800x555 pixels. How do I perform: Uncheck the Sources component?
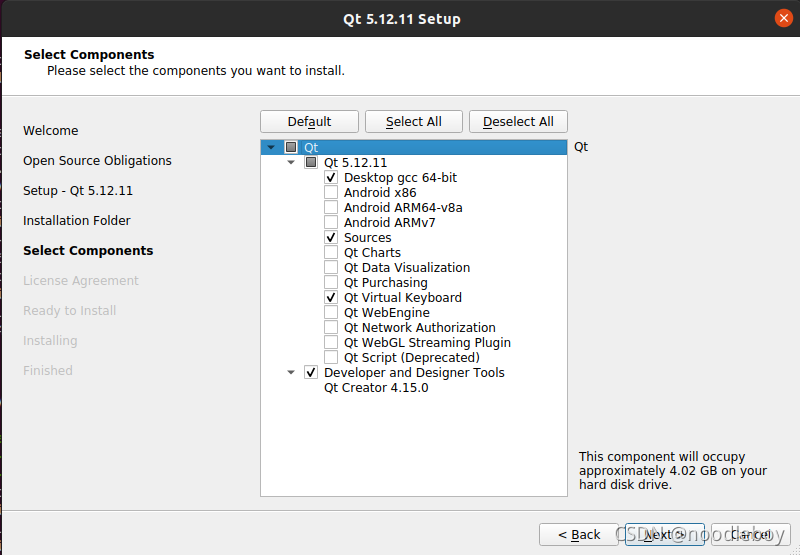(x=331, y=238)
